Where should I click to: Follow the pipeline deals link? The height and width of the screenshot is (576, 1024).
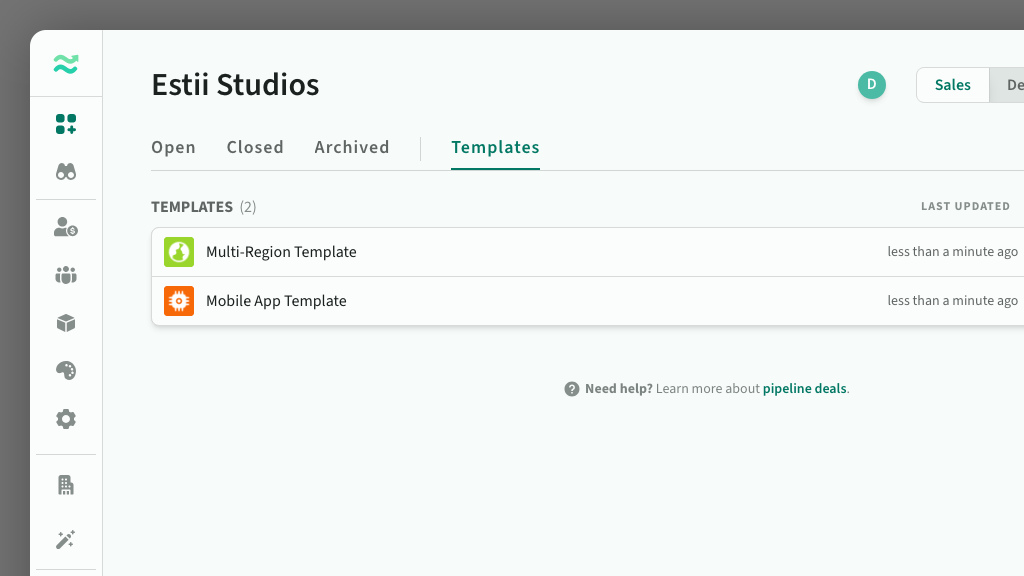tap(804, 389)
